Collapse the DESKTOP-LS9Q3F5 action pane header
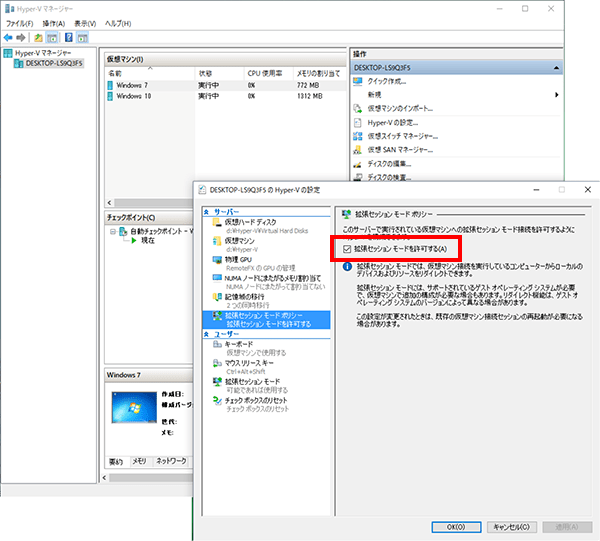The width and height of the screenshot is (600, 541). click(x=556, y=68)
